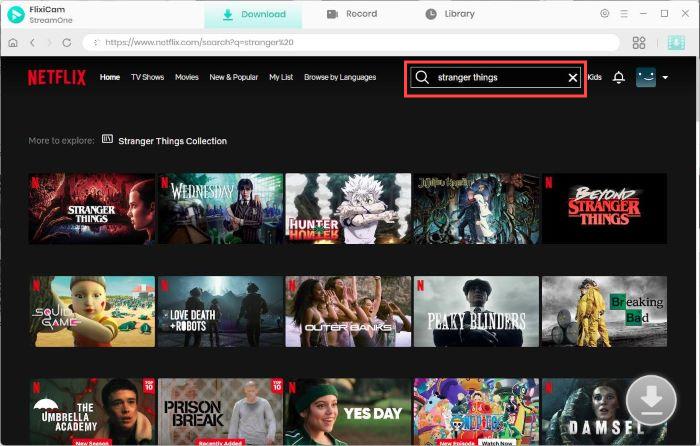
Task: Open the Stranger Things Collection link
Action: click(172, 141)
